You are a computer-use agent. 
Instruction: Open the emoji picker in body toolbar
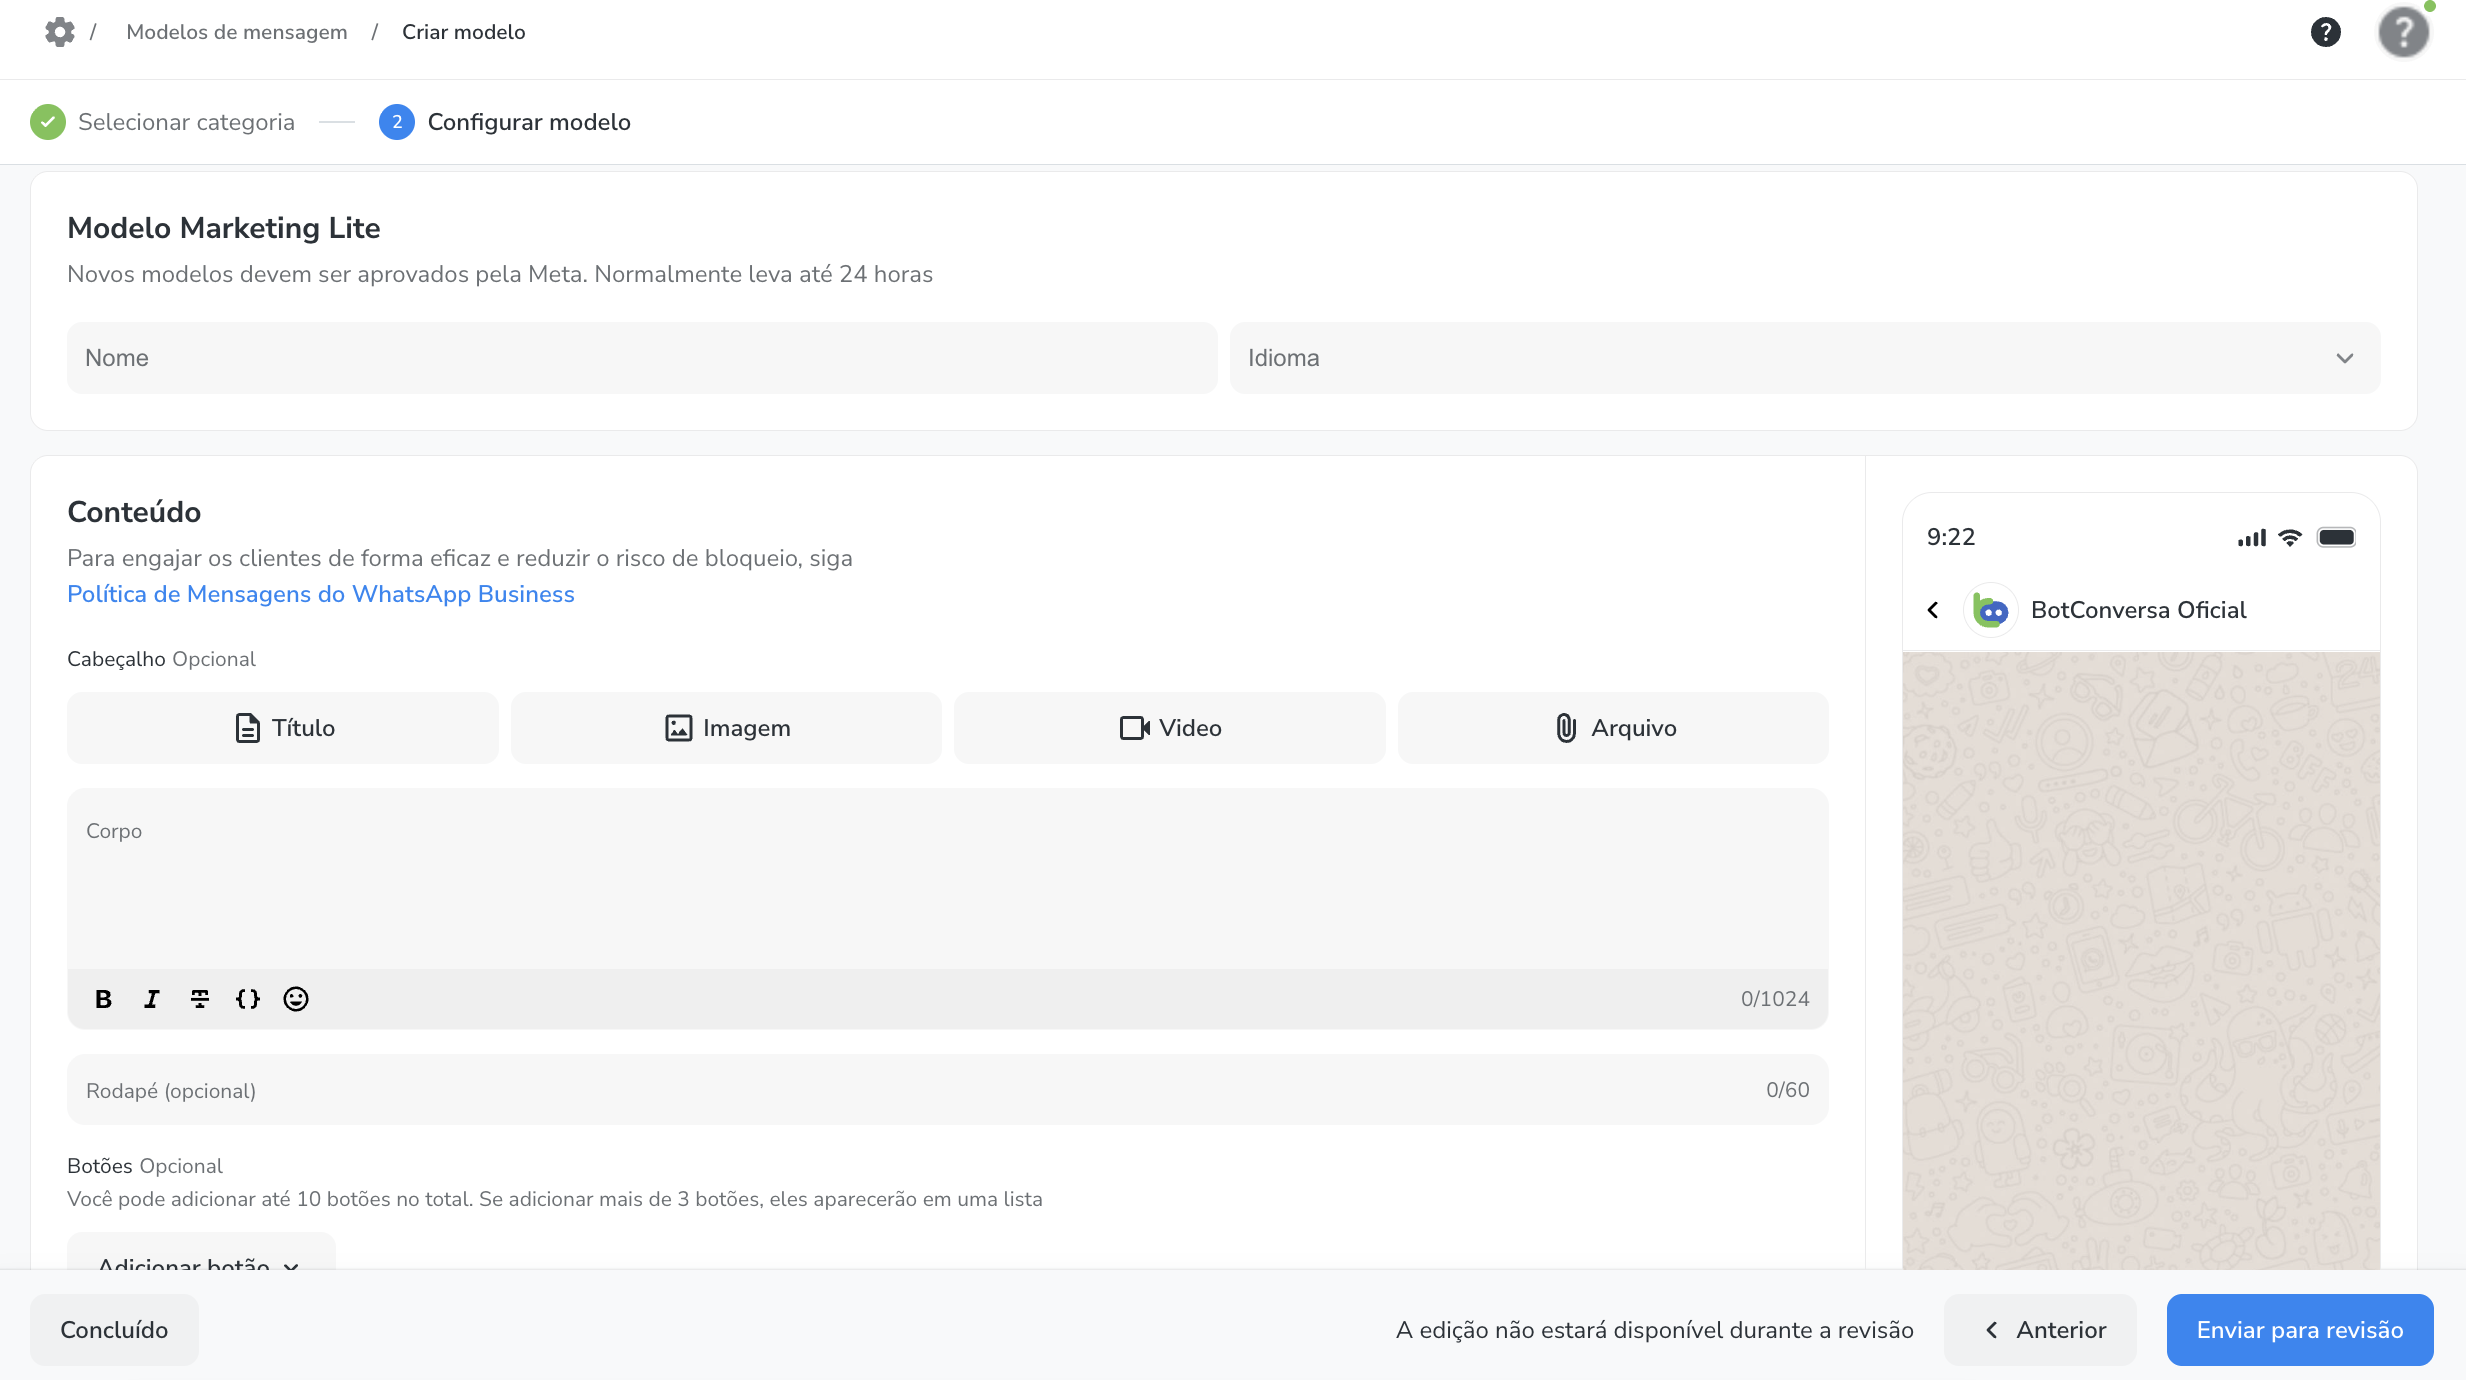click(296, 999)
